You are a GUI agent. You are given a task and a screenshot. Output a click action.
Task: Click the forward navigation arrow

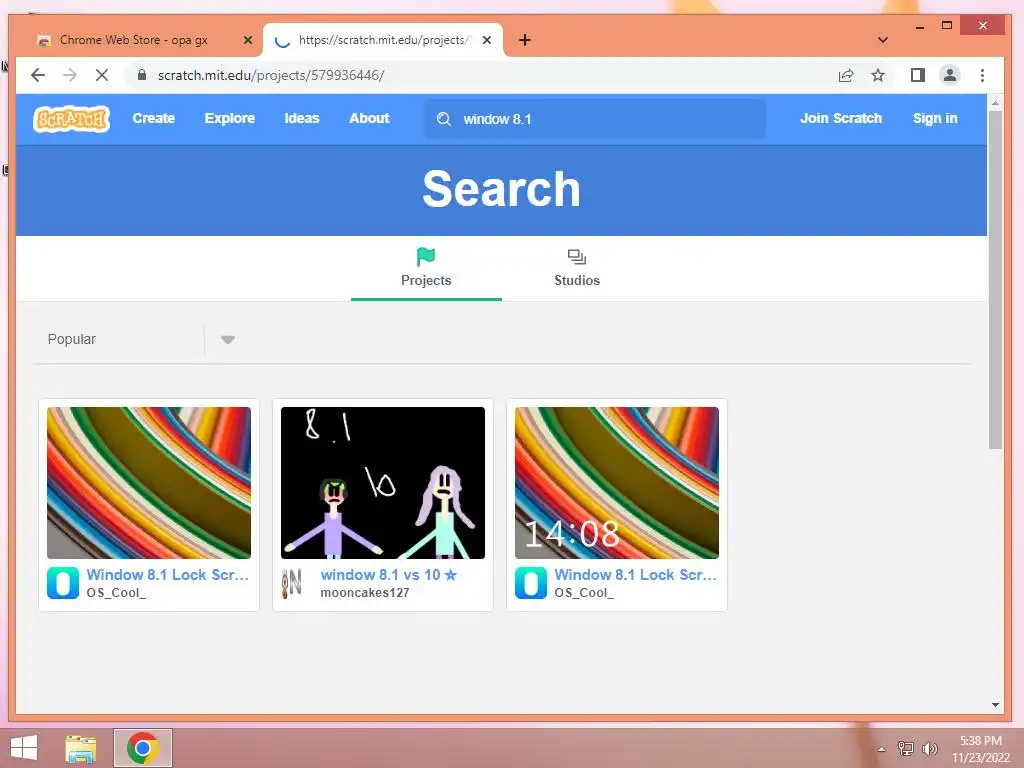click(70, 75)
